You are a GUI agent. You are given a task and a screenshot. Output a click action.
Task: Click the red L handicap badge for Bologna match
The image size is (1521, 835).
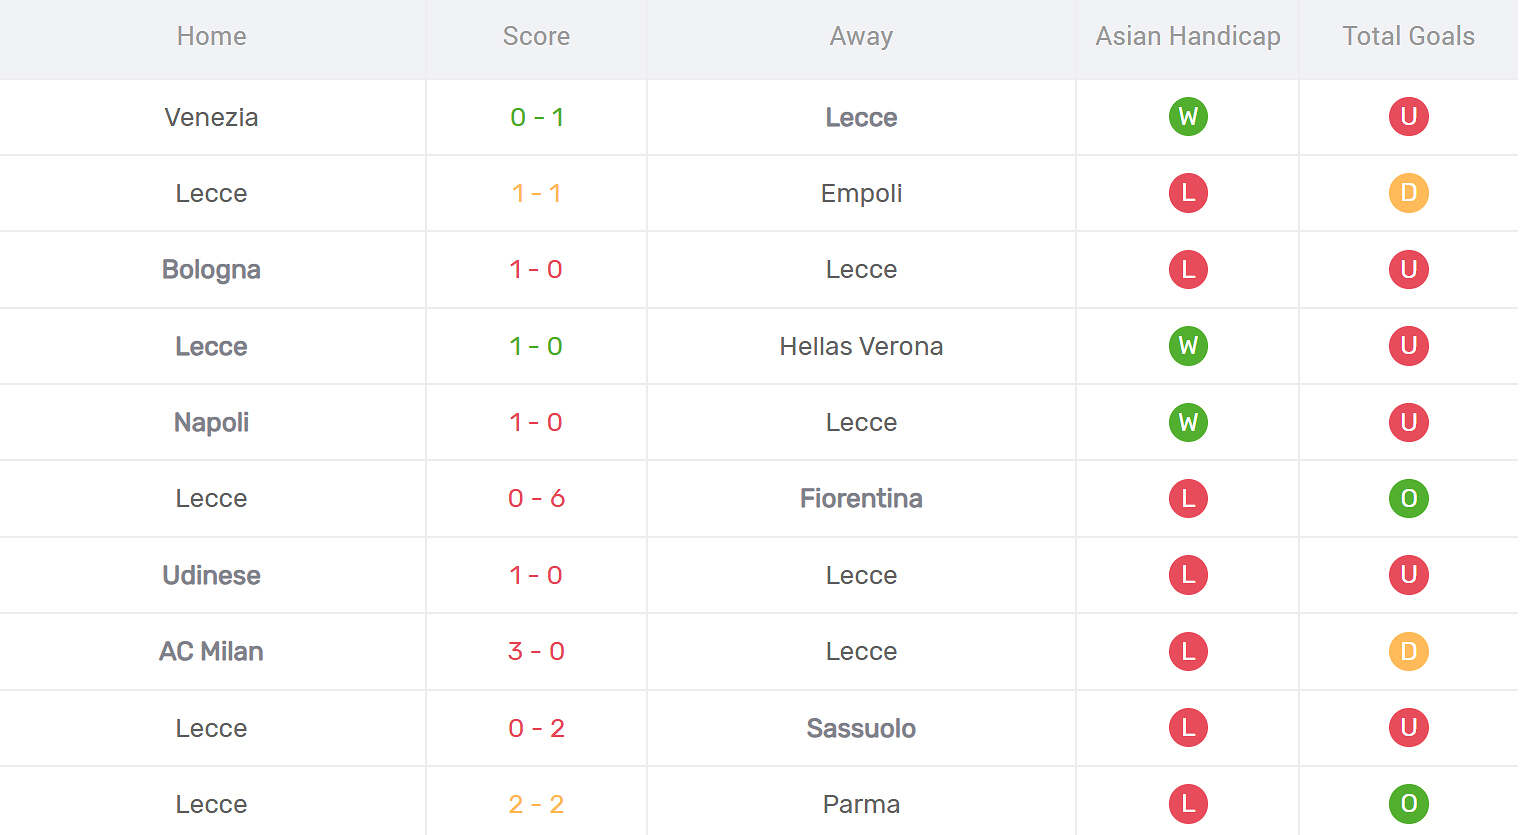(x=1188, y=269)
